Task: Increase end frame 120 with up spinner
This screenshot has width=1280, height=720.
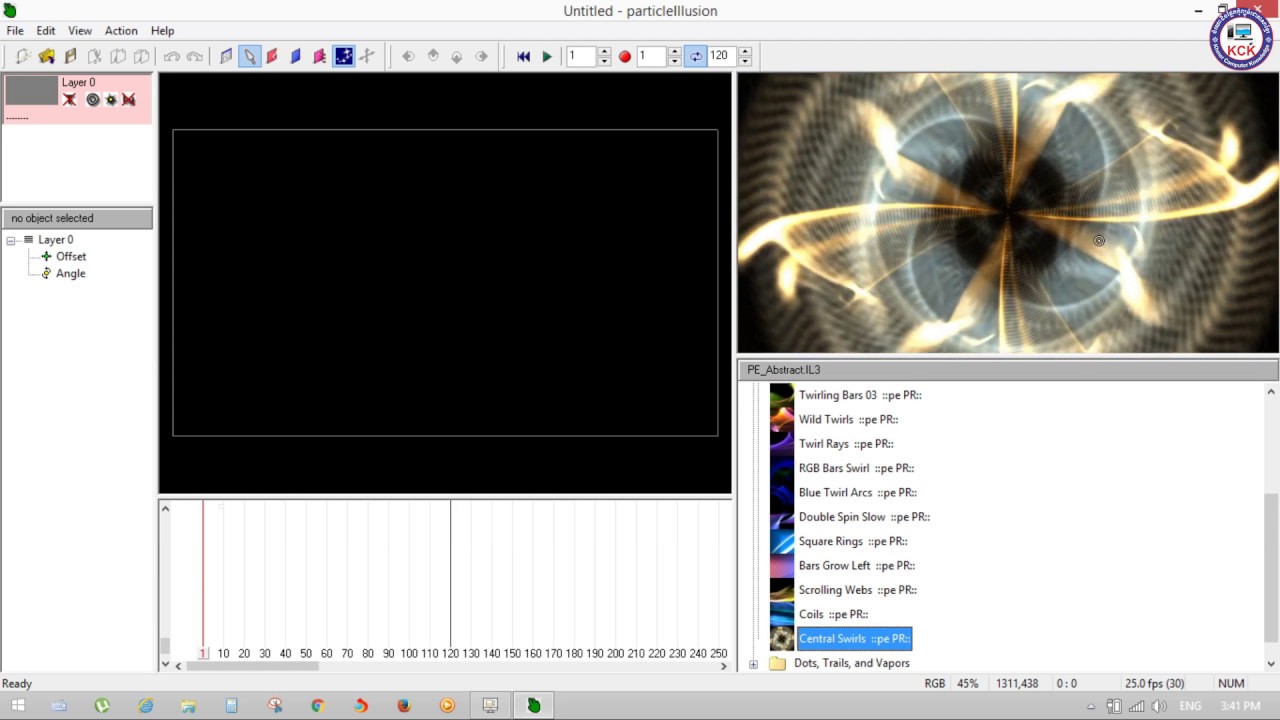Action: (x=745, y=52)
